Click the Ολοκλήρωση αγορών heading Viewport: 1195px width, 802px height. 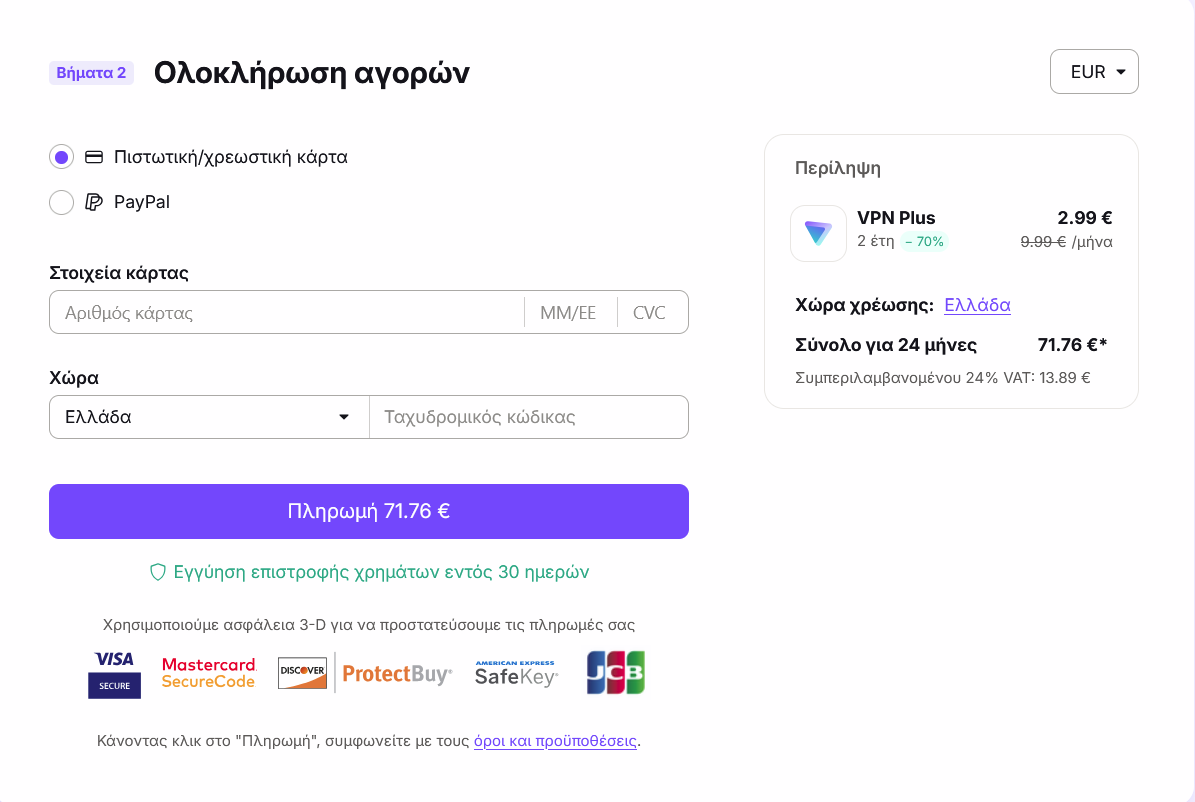pos(312,73)
